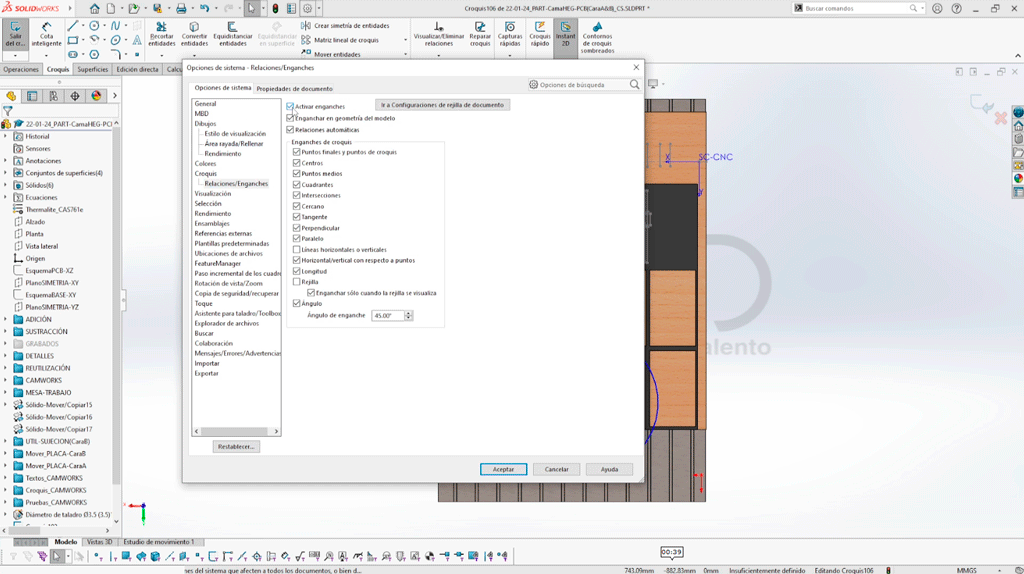Viewport: 1024px width, 574px height.
Task: Select Cota inteligente tool
Action: (x=46, y=34)
